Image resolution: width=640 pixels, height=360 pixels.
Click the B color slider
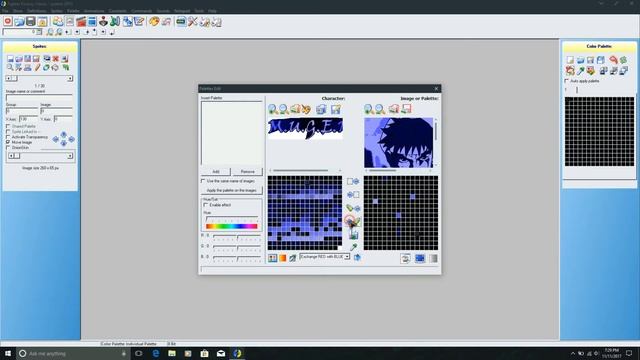click(237, 258)
